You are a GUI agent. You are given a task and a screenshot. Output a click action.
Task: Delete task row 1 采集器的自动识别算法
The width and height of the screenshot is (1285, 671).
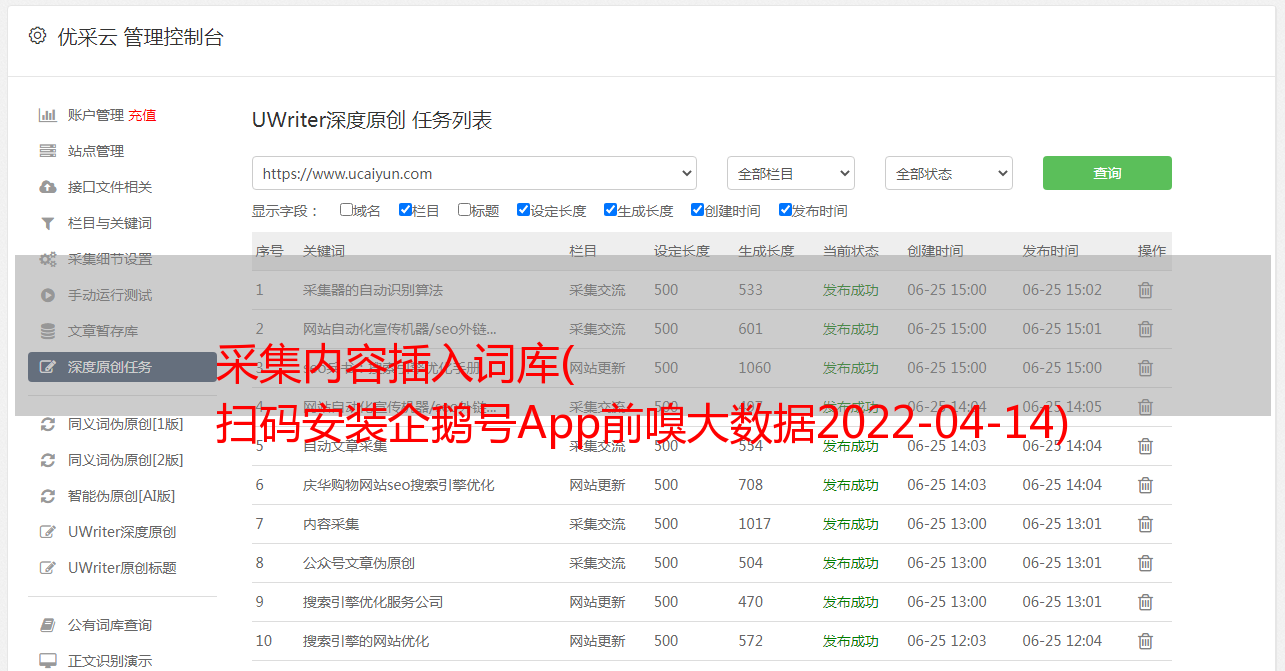tap(1145, 290)
